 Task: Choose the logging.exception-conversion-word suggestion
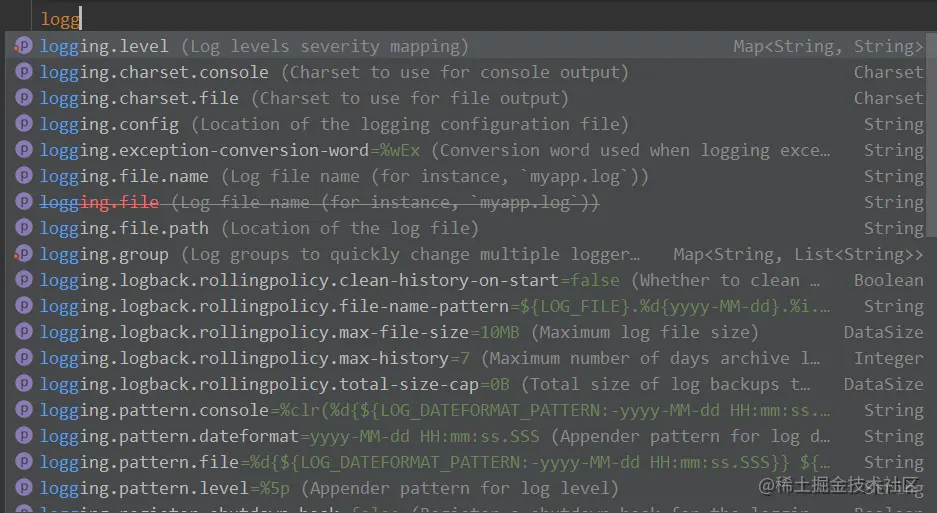click(467, 149)
